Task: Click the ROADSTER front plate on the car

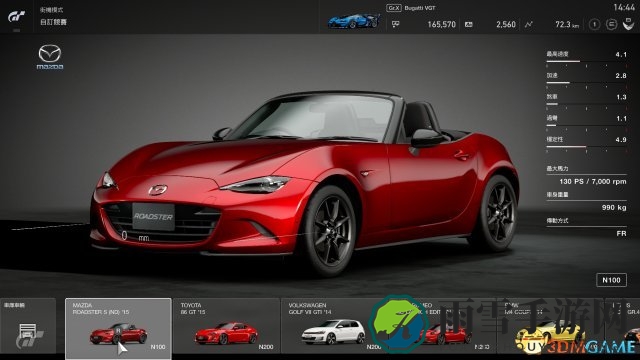Action: (153, 216)
